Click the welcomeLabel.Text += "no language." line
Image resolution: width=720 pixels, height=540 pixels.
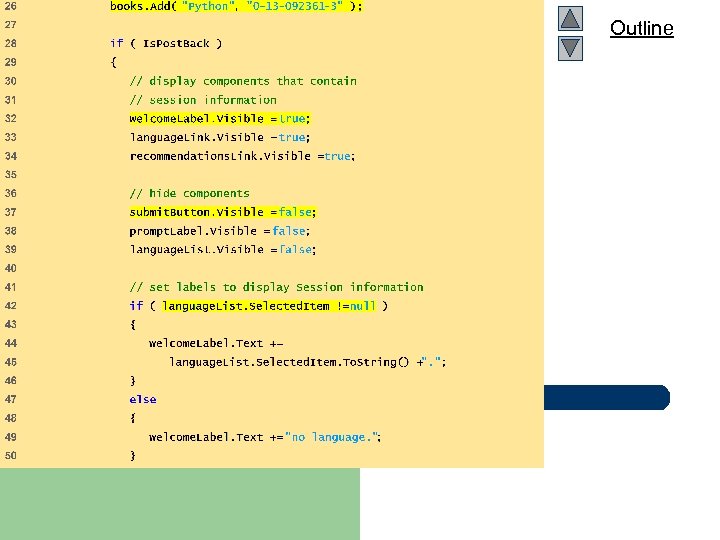tap(265, 437)
